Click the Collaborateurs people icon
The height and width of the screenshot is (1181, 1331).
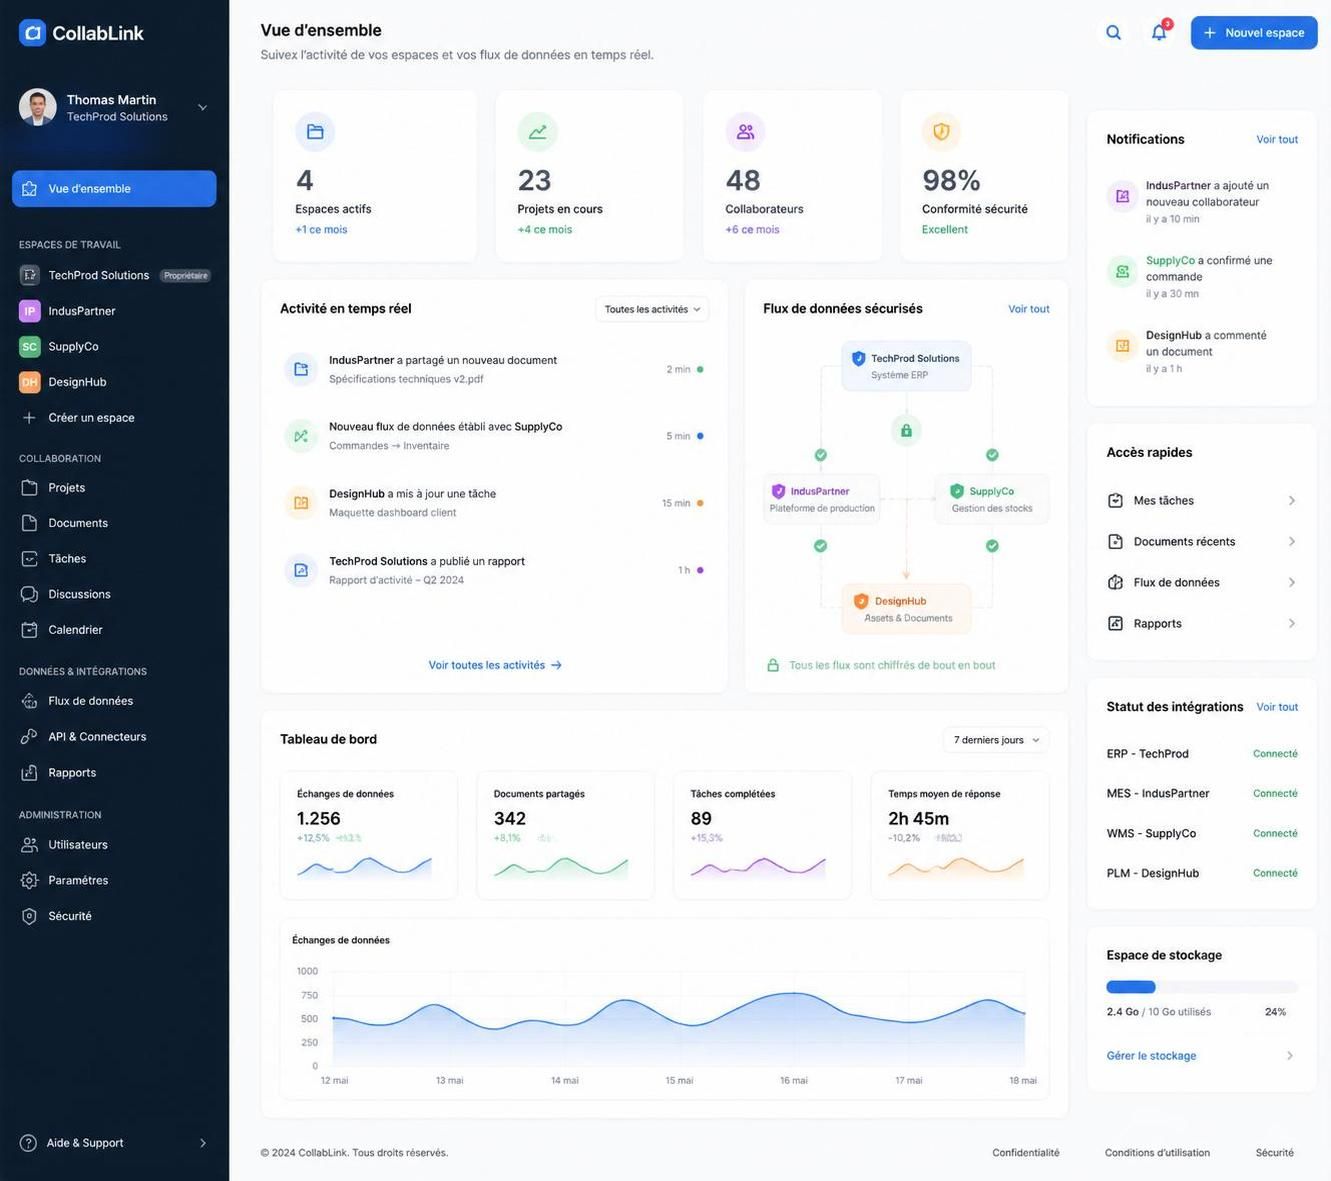point(745,131)
